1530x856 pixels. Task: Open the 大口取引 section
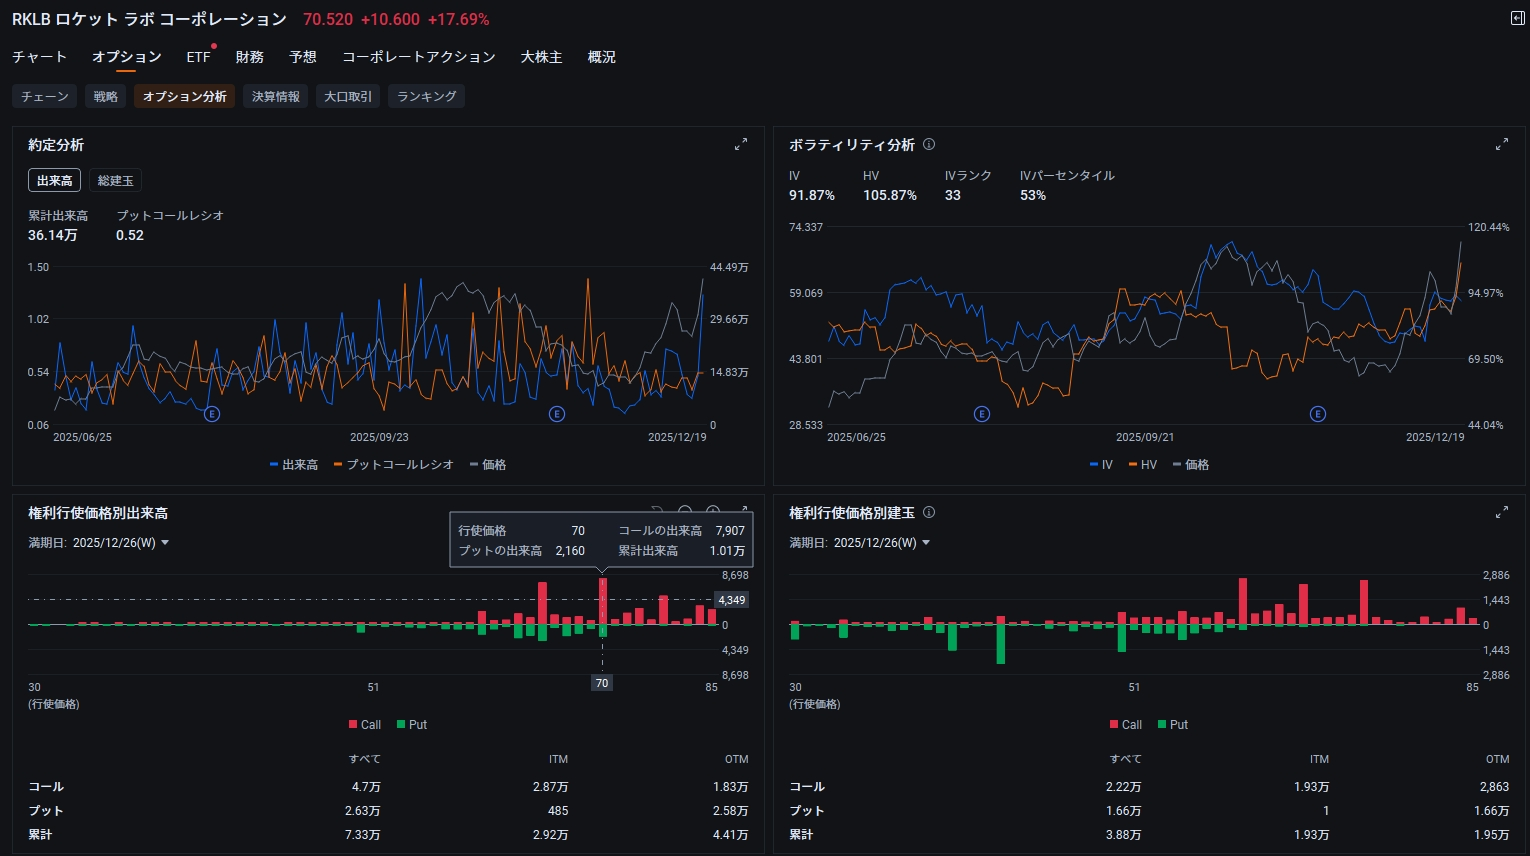pos(348,97)
